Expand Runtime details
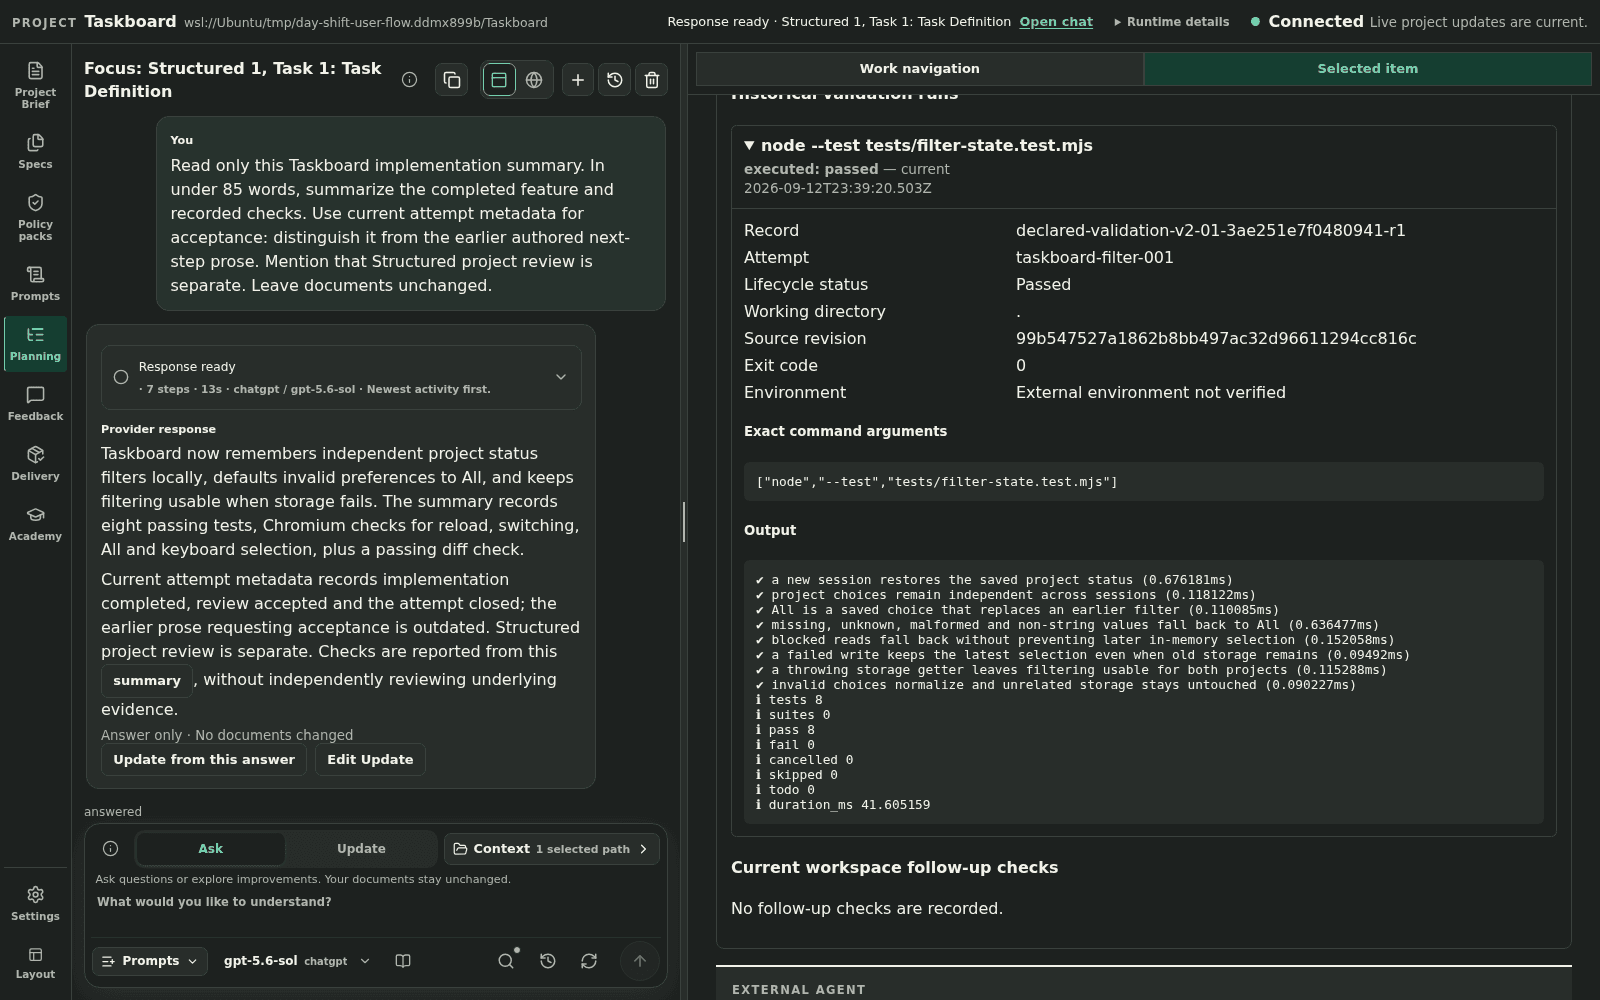 (1172, 22)
